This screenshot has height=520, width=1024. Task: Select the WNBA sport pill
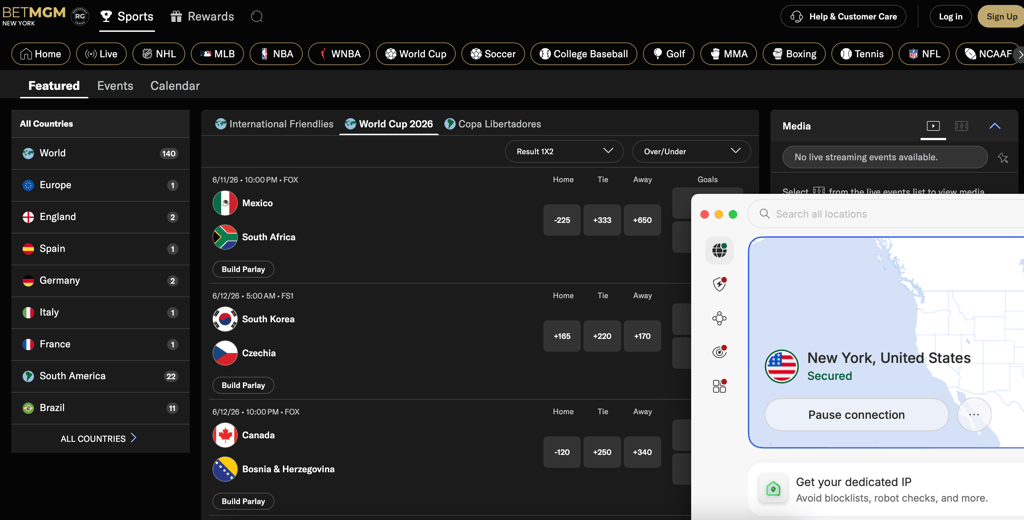[x=339, y=54]
